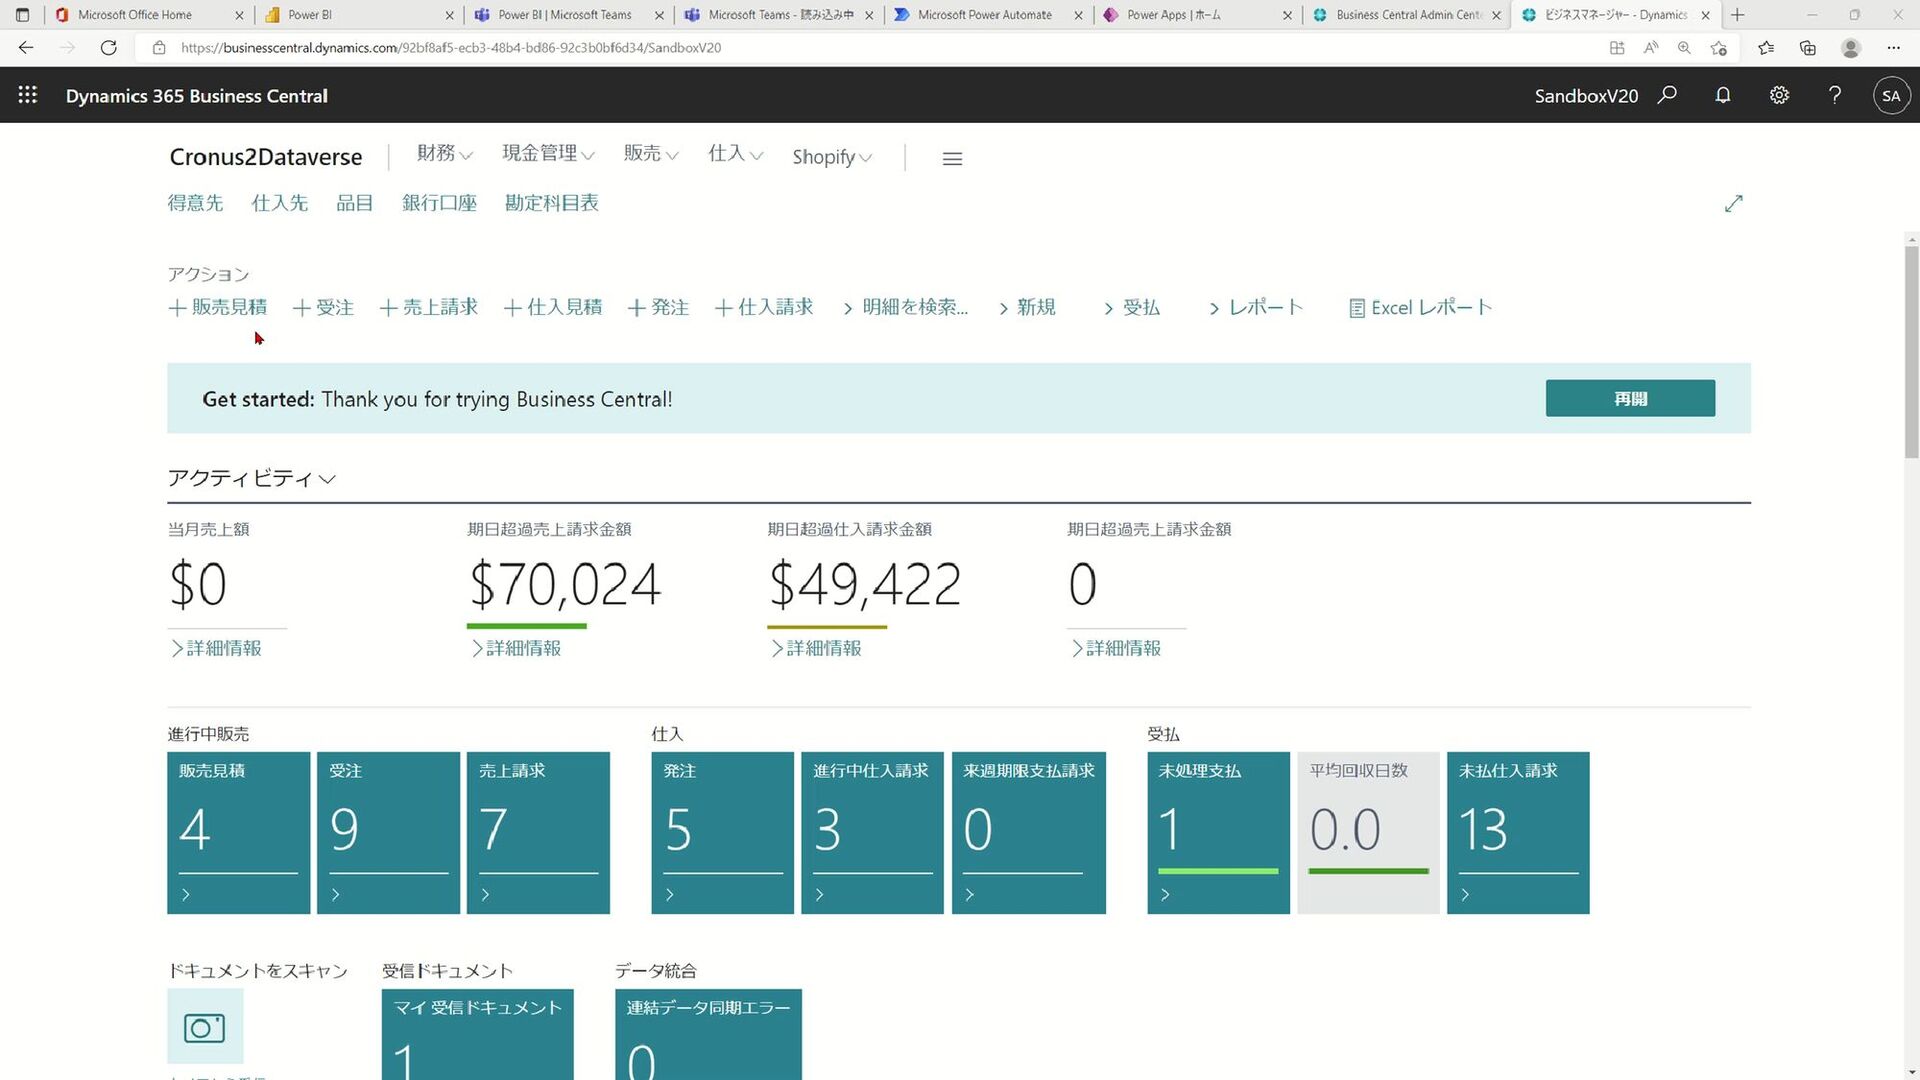The height and width of the screenshot is (1080, 1920).
Task: Open the 品目 list
Action: (x=354, y=203)
